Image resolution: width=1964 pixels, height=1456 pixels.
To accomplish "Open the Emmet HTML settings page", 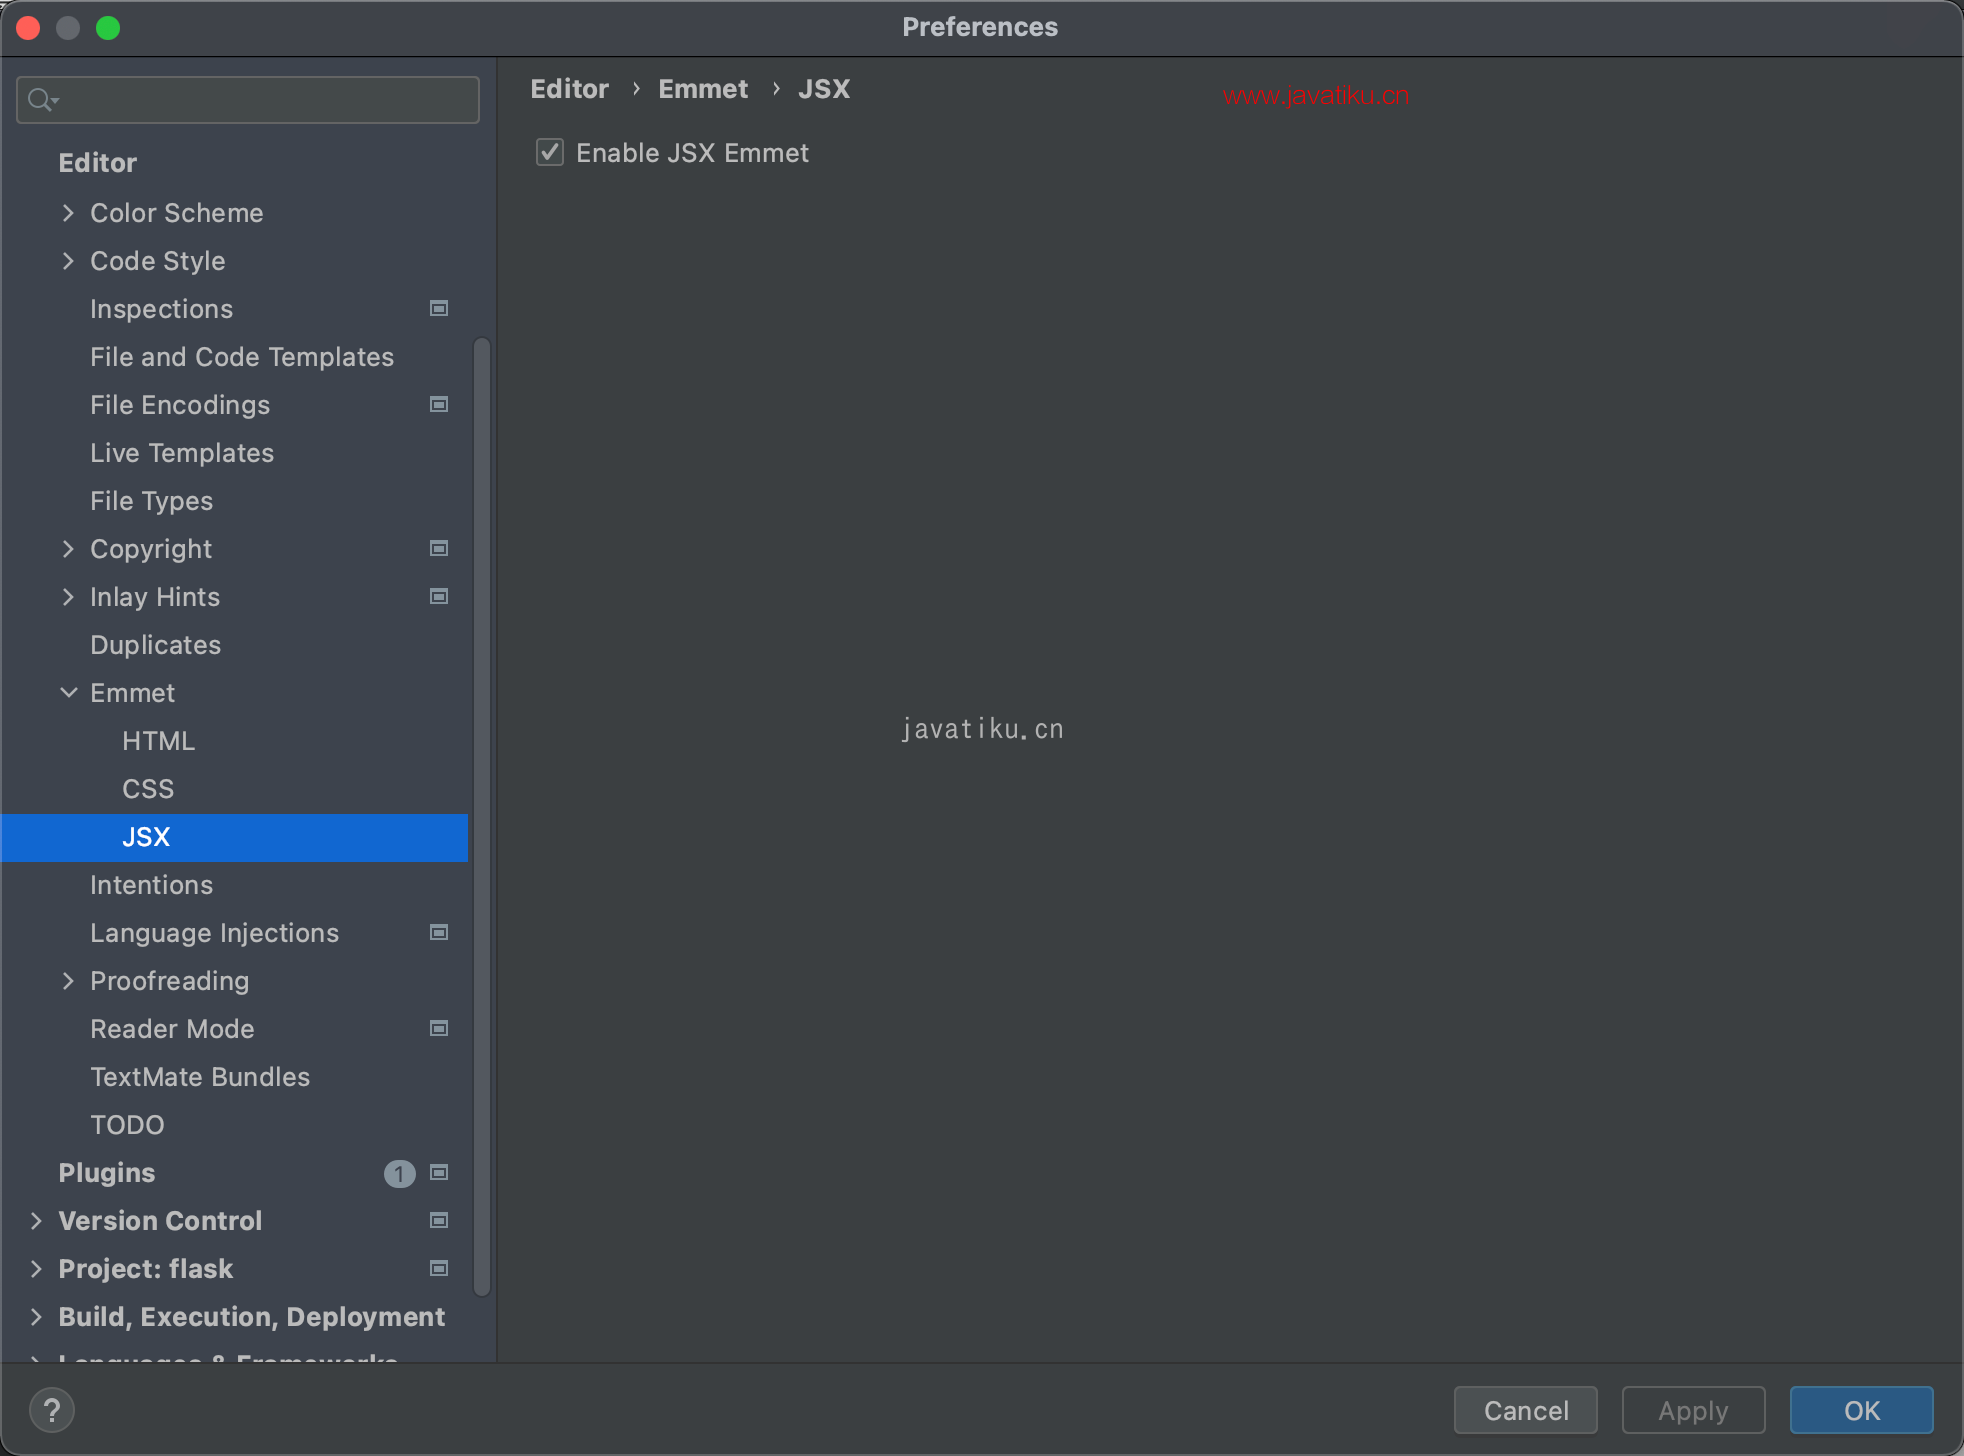I will click(158, 741).
